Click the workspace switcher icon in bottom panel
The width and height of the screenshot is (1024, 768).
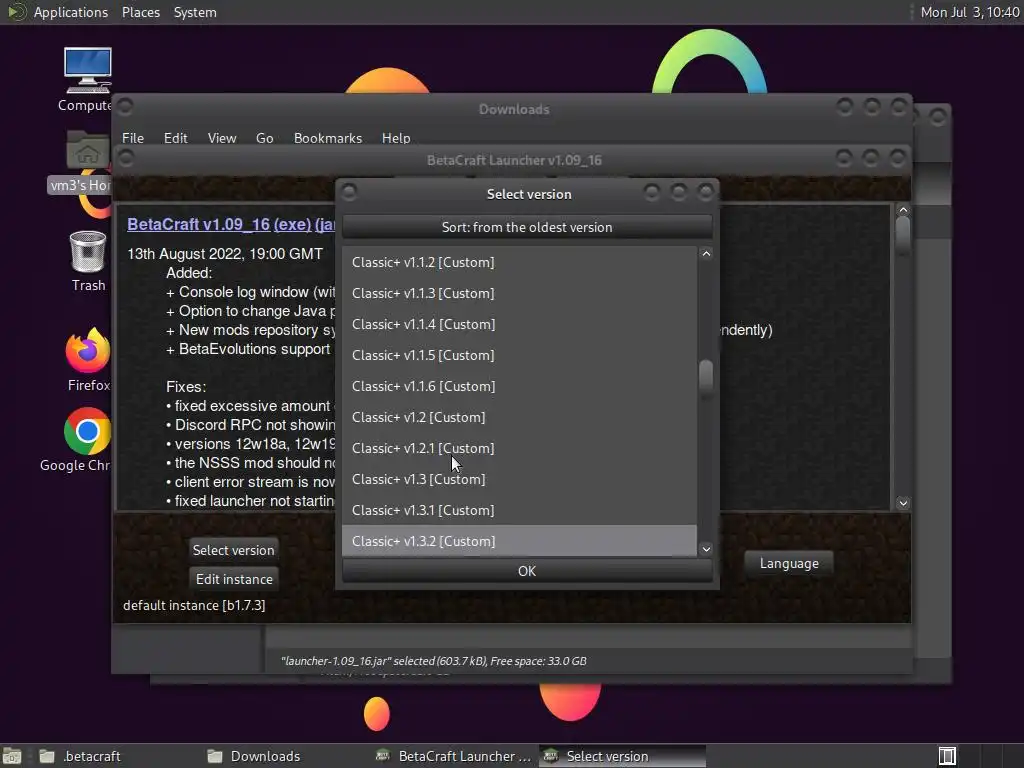(947, 756)
